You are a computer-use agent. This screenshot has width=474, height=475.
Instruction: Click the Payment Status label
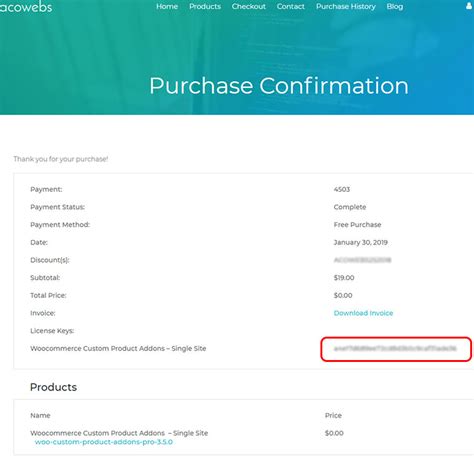pos(57,207)
